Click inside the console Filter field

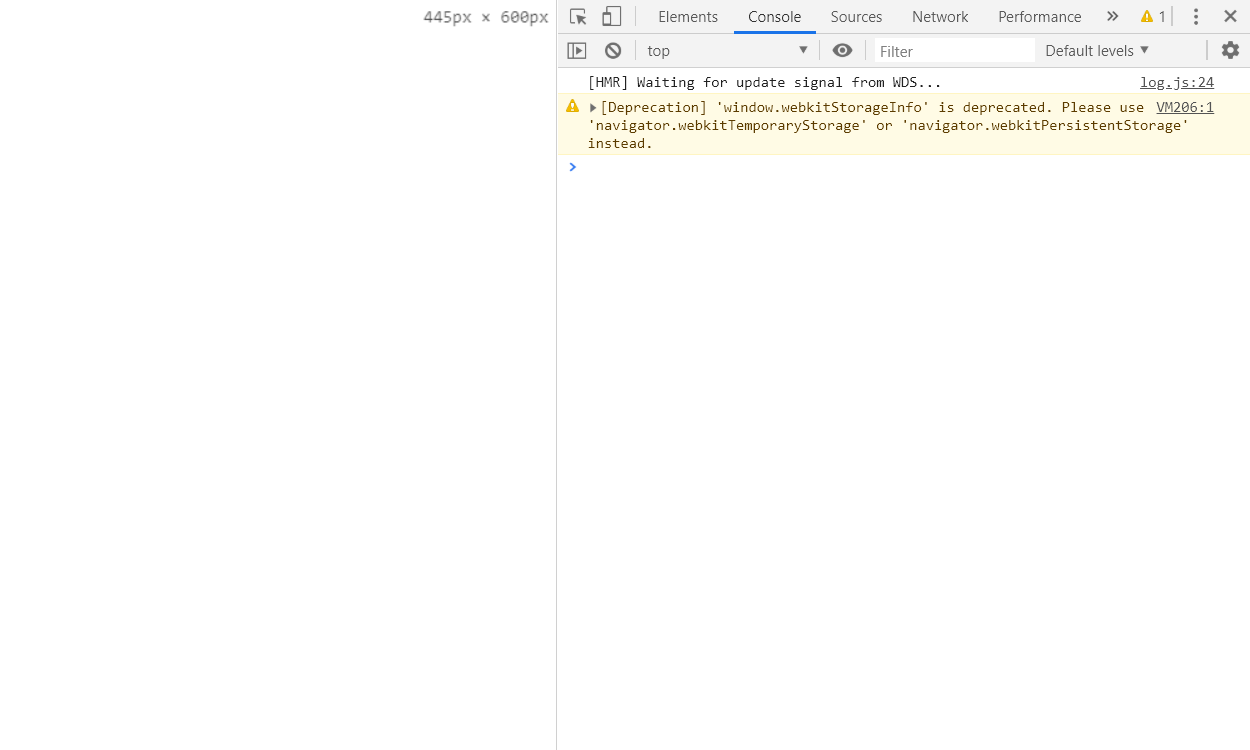pyautogui.click(x=950, y=50)
